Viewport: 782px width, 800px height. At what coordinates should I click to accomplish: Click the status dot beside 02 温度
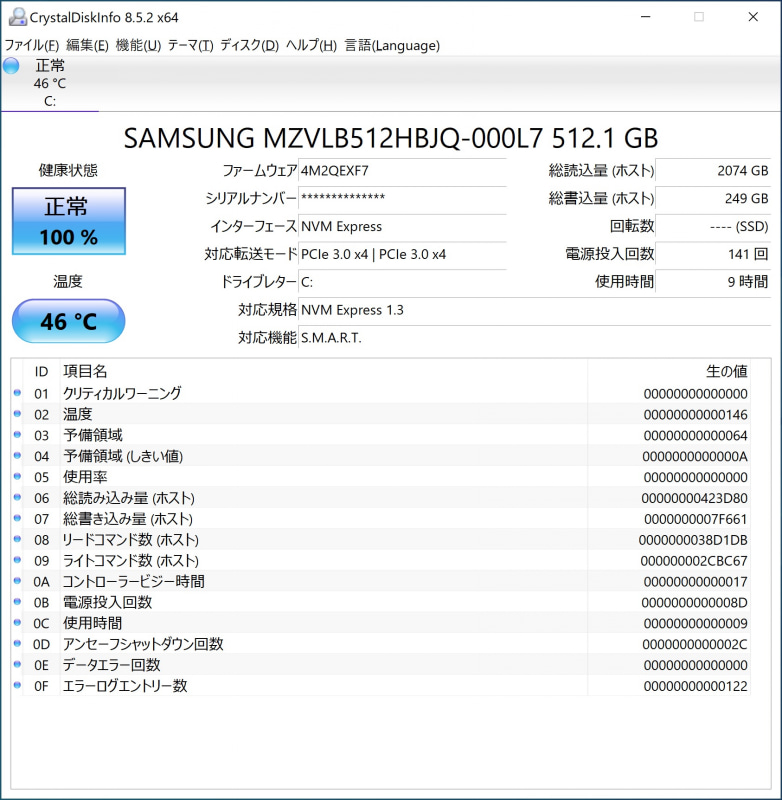pos(17,414)
